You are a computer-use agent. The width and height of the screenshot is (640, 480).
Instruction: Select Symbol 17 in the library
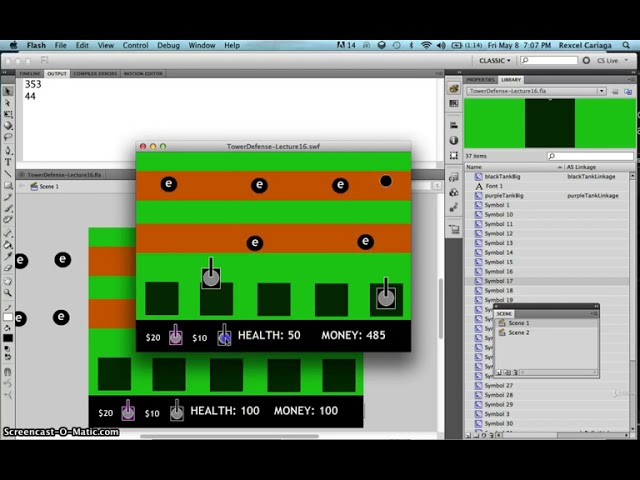click(x=547, y=281)
